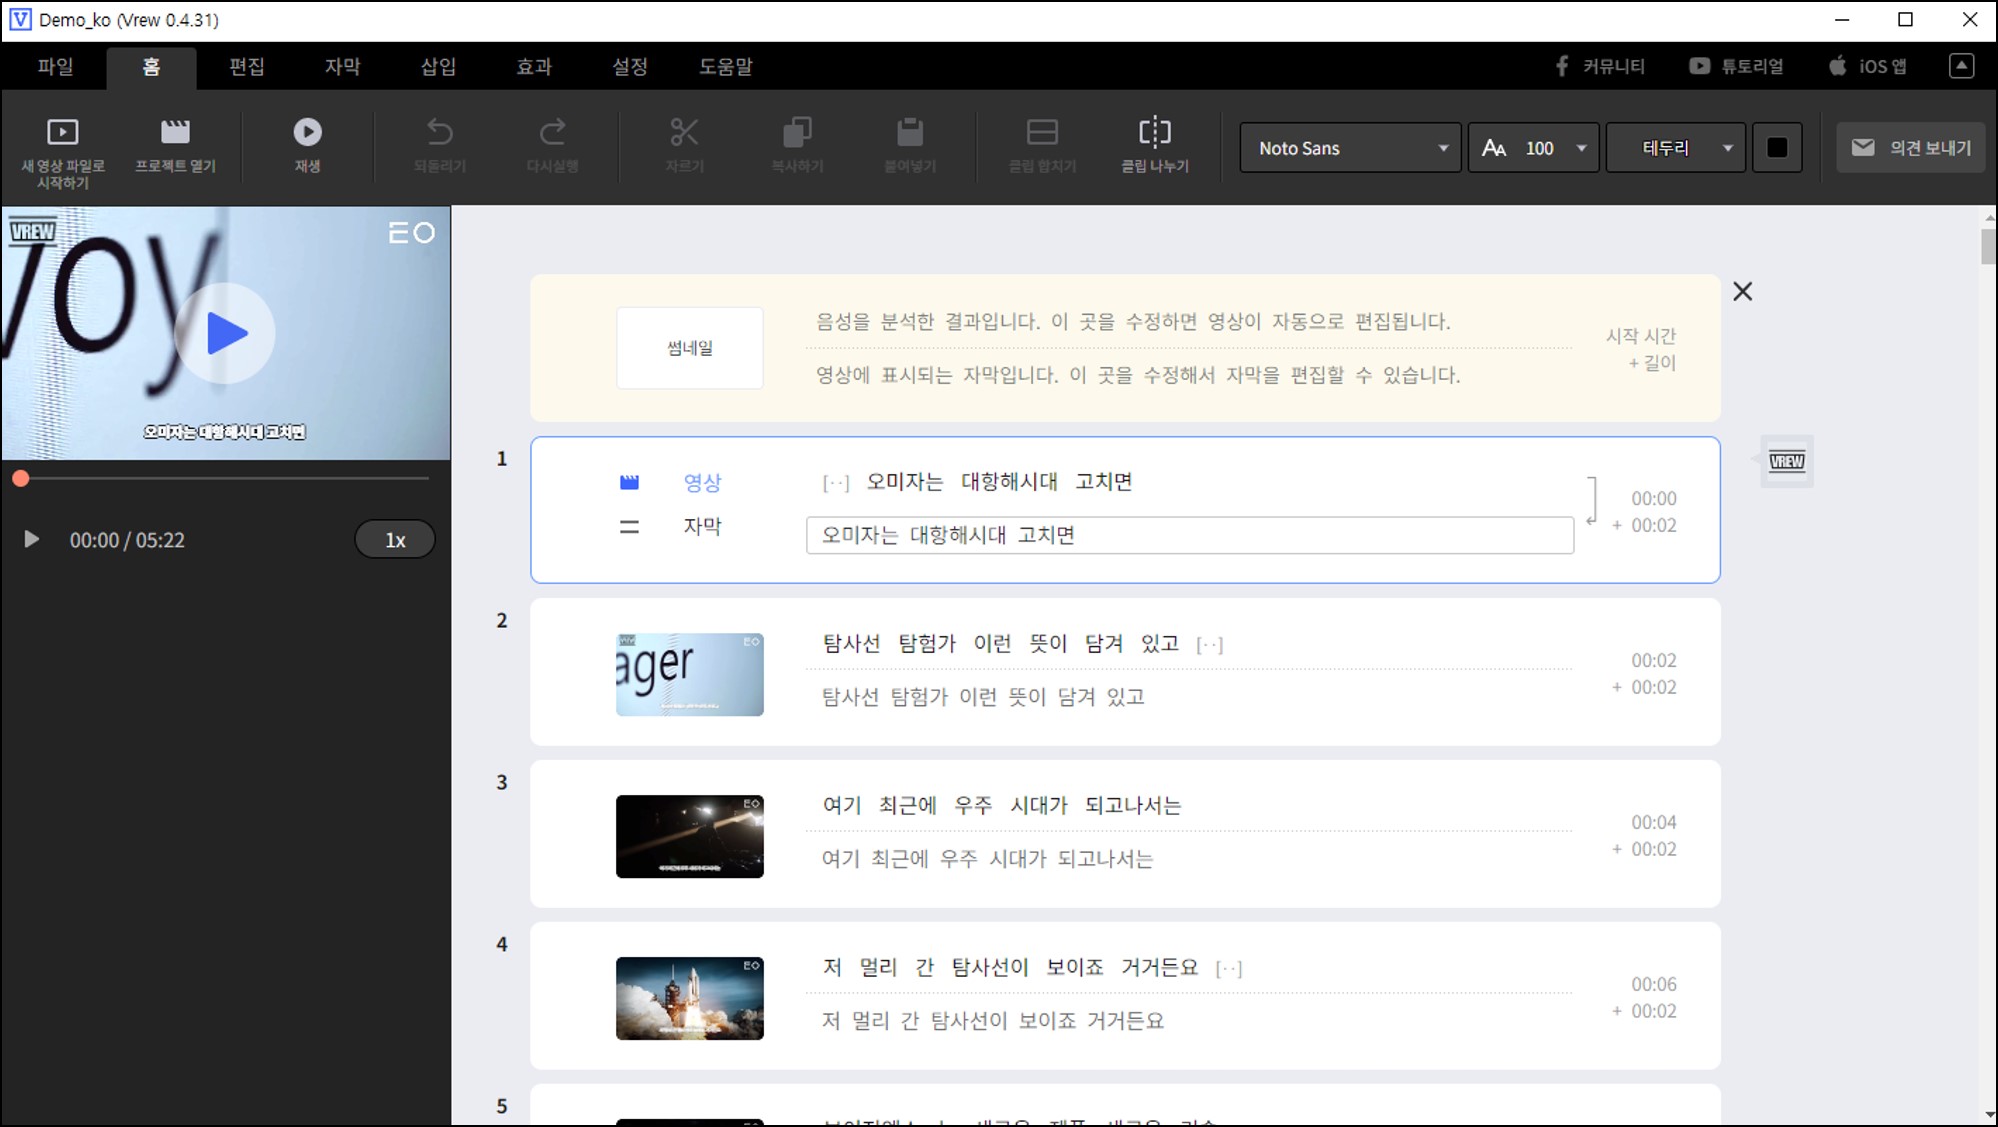Play video with the large preview play button
This screenshot has width=1998, height=1127.
[x=225, y=333]
